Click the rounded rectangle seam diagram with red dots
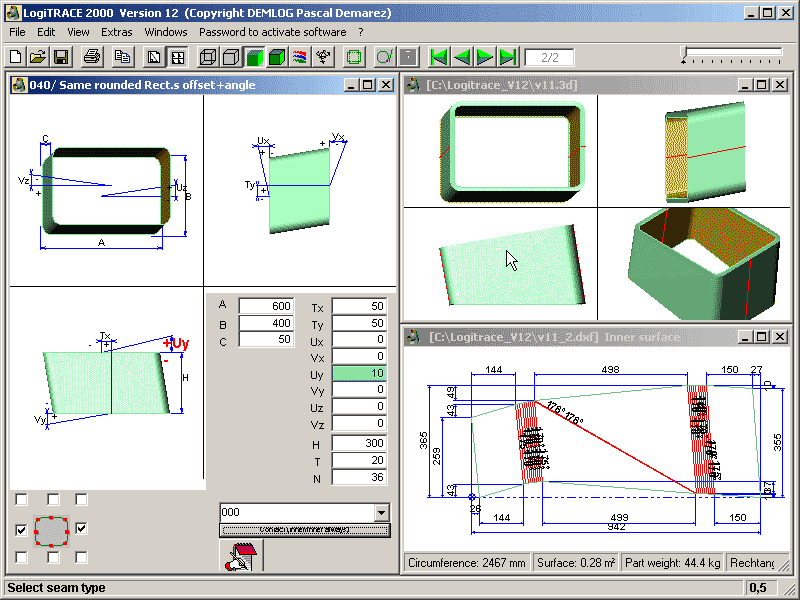Image resolution: width=800 pixels, height=600 pixels. point(52,531)
